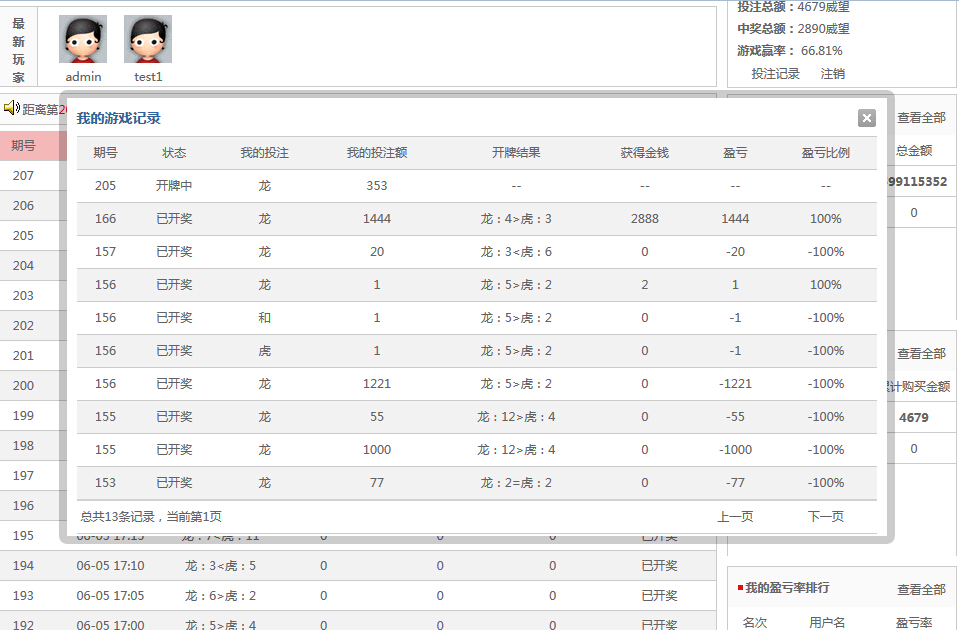Click the 开牌中 status cell

pyautogui.click(x=174, y=186)
